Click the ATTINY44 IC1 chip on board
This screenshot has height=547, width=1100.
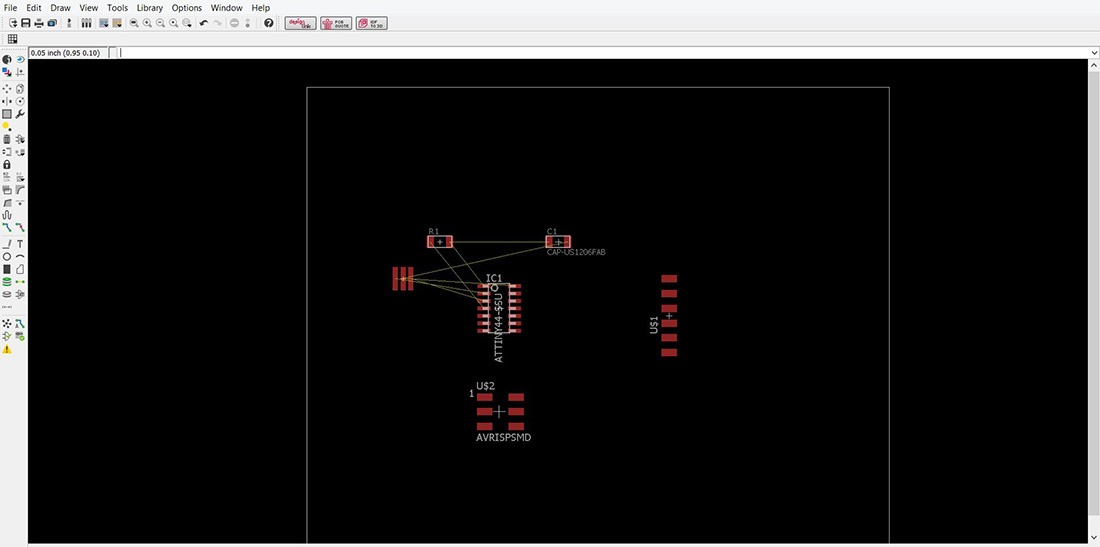pos(499,308)
